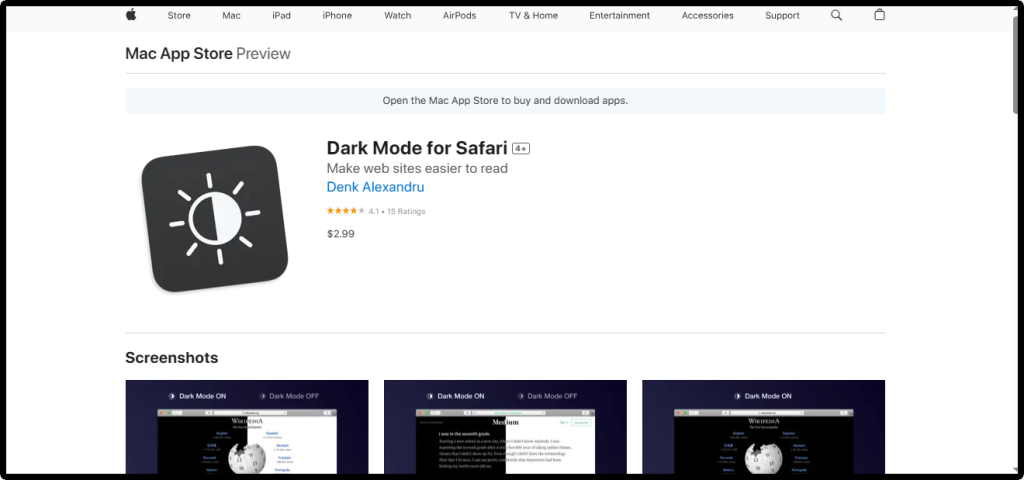Click the star rating icons

point(345,211)
